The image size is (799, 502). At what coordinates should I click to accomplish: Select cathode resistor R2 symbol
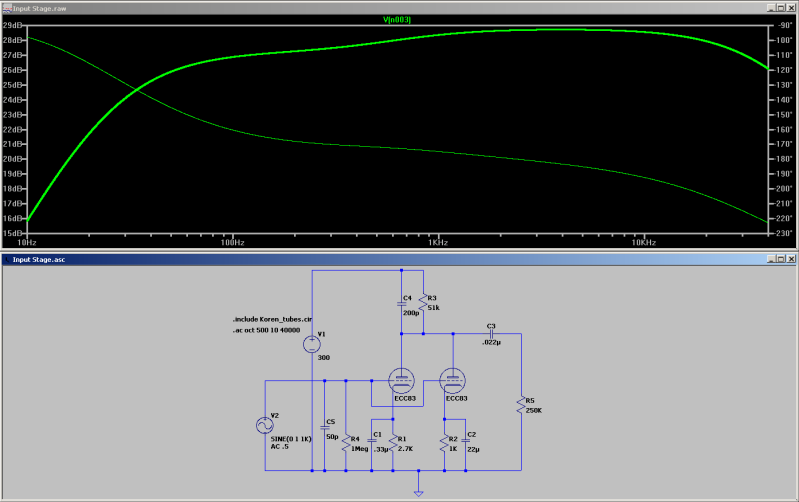tap(444, 443)
